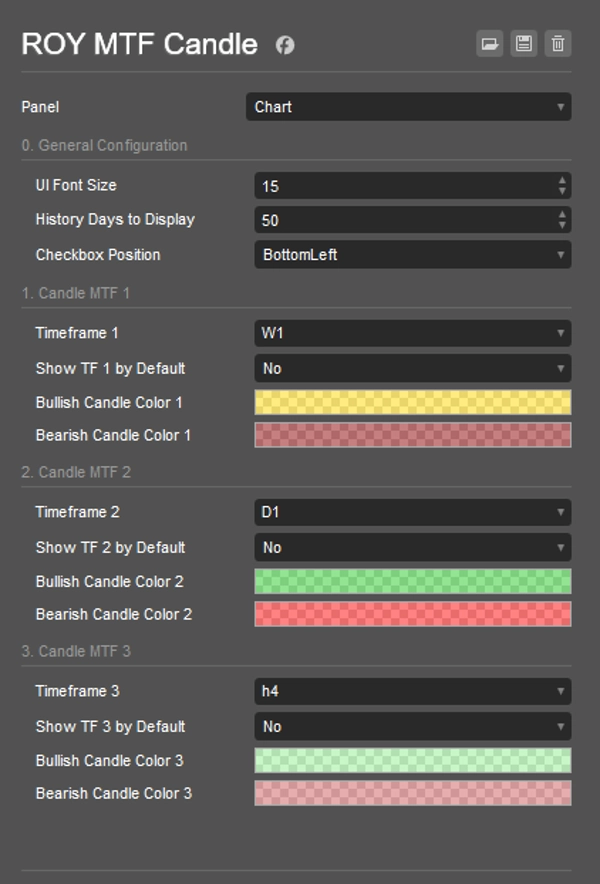Click the UI Font Size input field
Image resolution: width=600 pixels, height=884 pixels.
[x=400, y=186]
